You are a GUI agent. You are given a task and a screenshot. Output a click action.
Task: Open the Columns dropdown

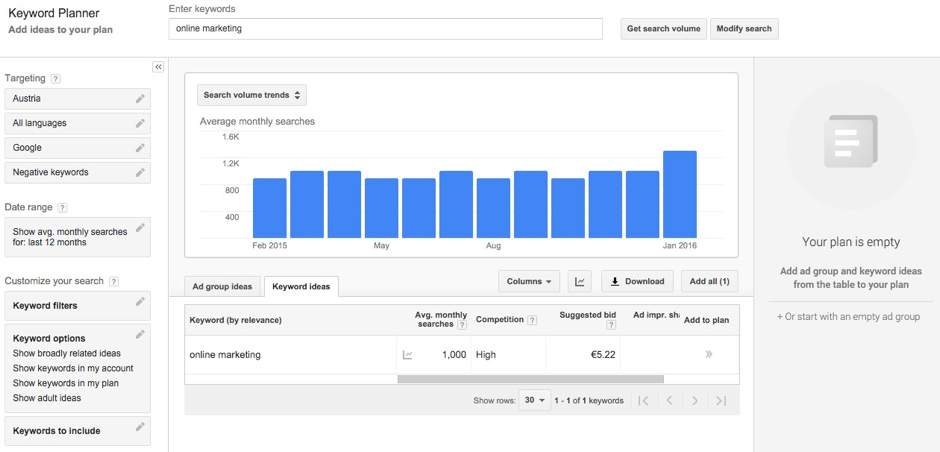pyautogui.click(x=529, y=281)
